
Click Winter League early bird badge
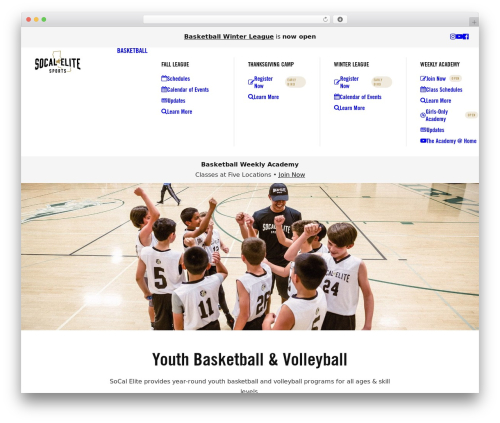(x=382, y=82)
